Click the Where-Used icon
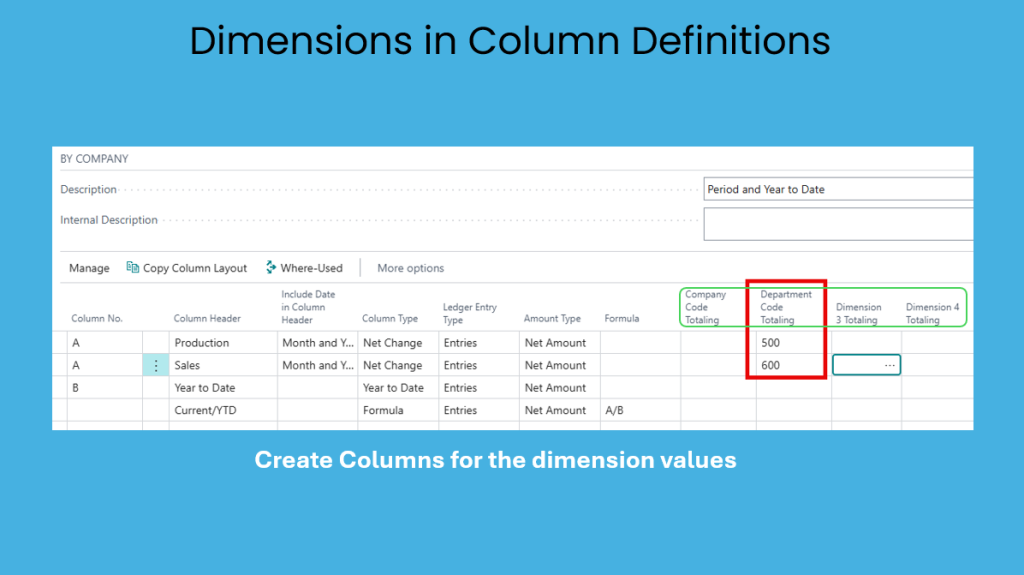The width and height of the screenshot is (1024, 575). 271,268
